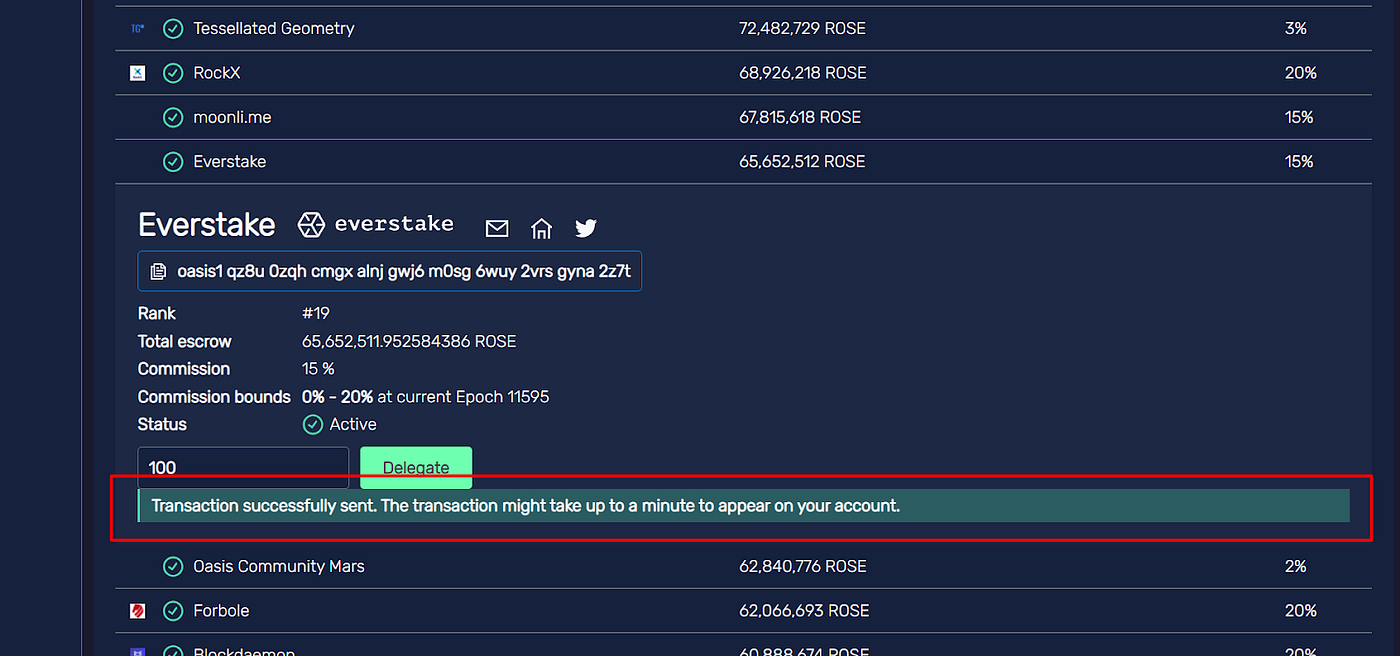Click the commission bounds 0% - 20% text
The width and height of the screenshot is (1400, 656).
338,397
